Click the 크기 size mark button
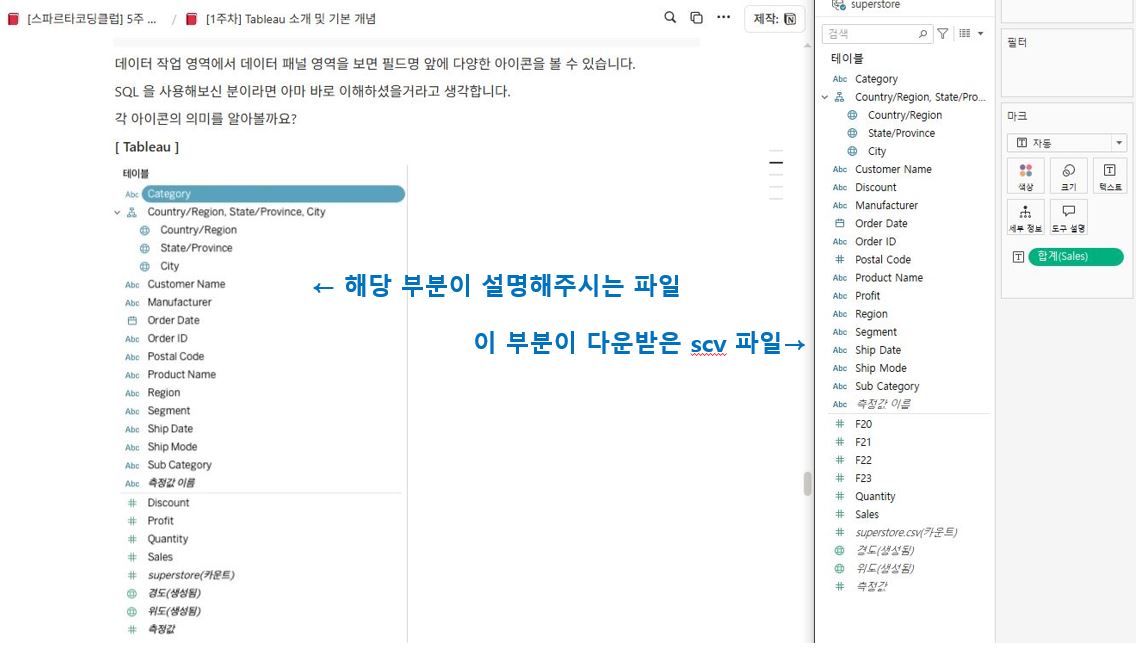 click(1068, 176)
